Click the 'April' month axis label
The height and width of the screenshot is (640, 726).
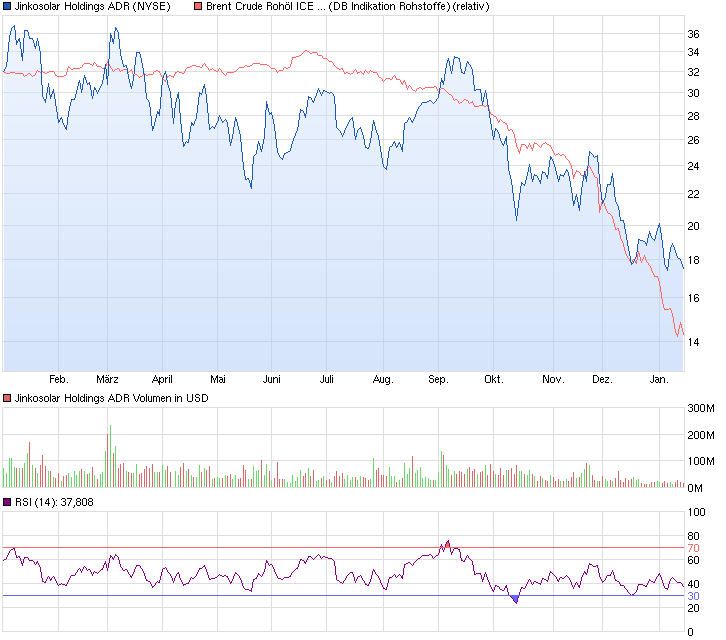pyautogui.click(x=162, y=379)
